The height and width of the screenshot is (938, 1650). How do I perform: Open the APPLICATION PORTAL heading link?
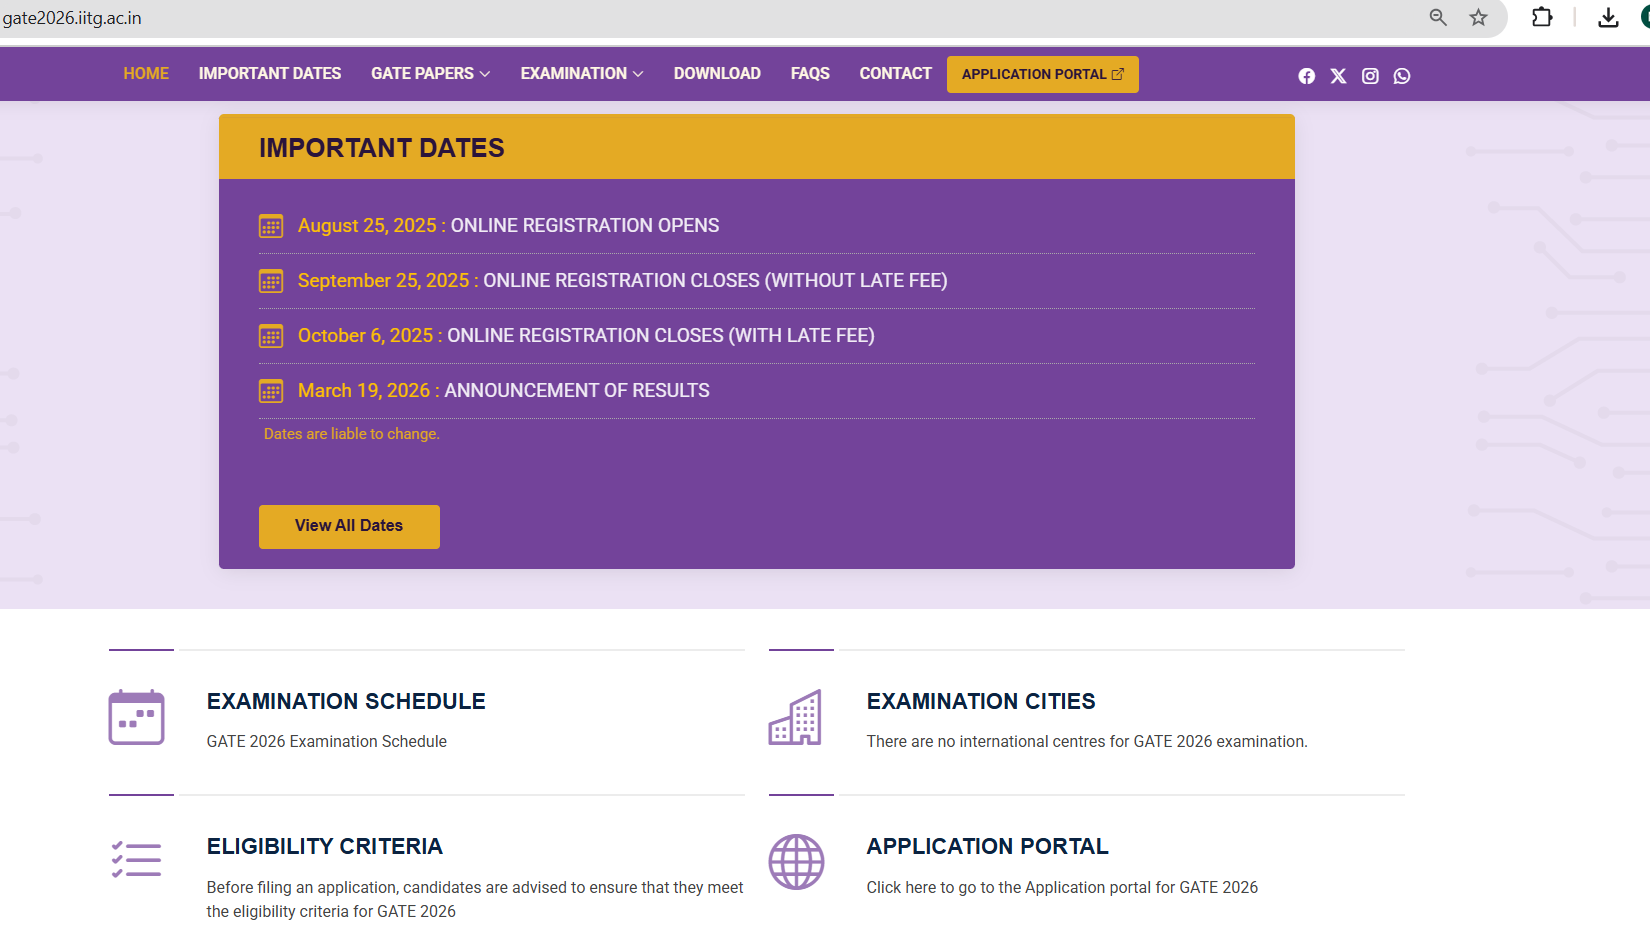point(987,847)
